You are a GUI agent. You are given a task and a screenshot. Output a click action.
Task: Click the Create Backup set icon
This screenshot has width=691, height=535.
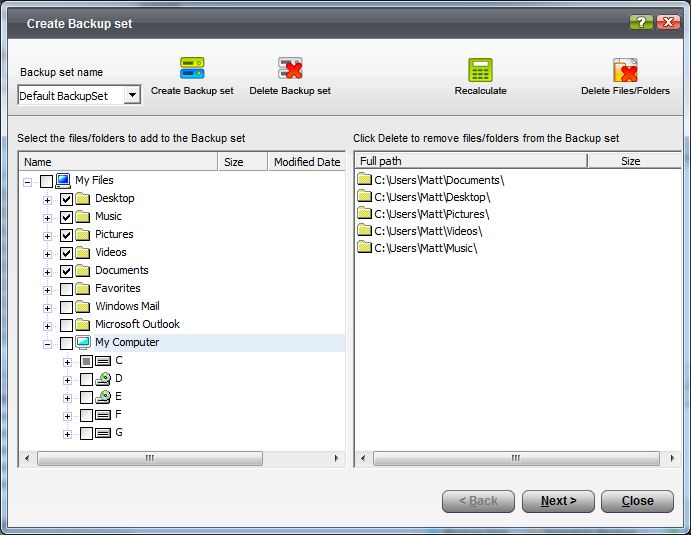point(192,68)
